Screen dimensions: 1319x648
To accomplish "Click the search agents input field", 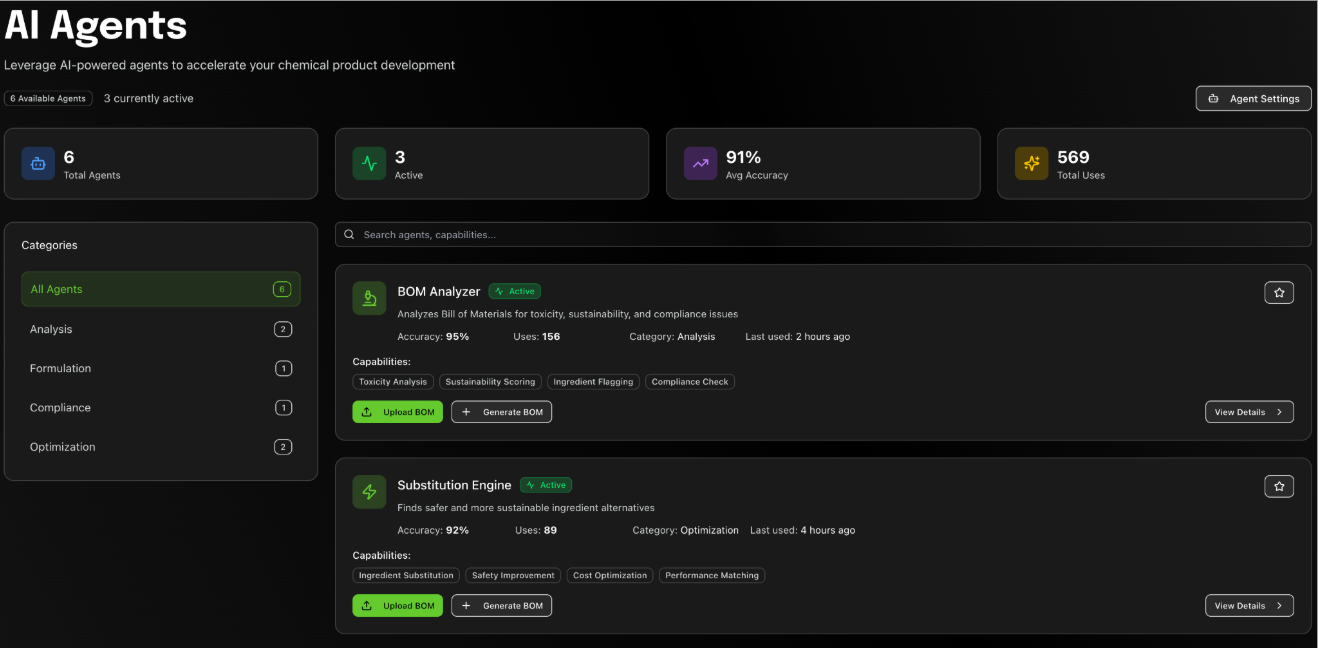I will [700, 234].
